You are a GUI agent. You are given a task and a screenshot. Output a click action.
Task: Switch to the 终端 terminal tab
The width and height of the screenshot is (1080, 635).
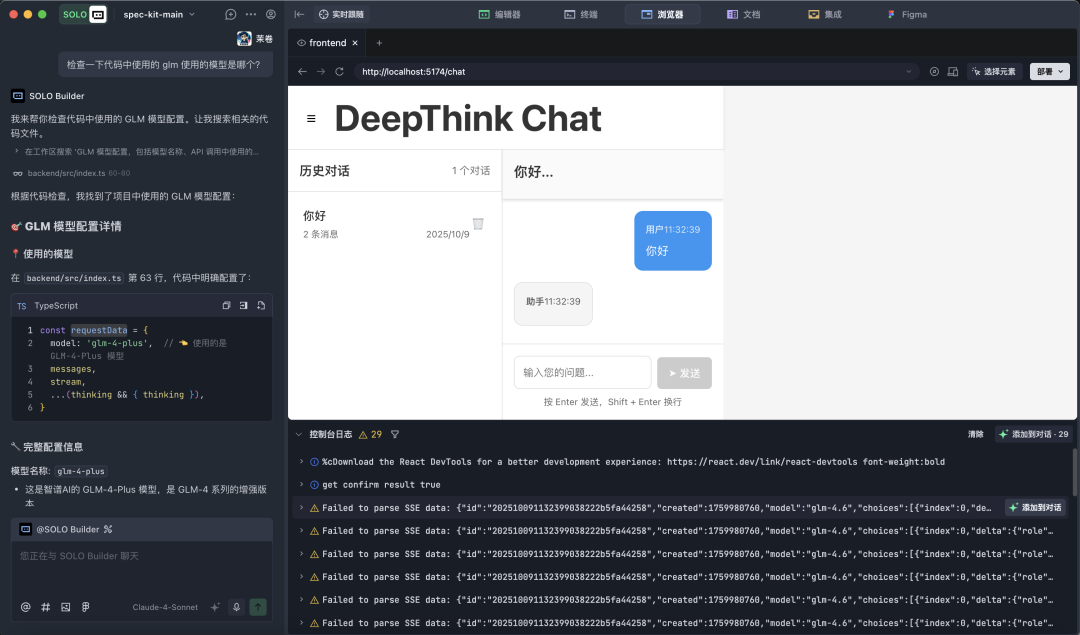pos(581,14)
